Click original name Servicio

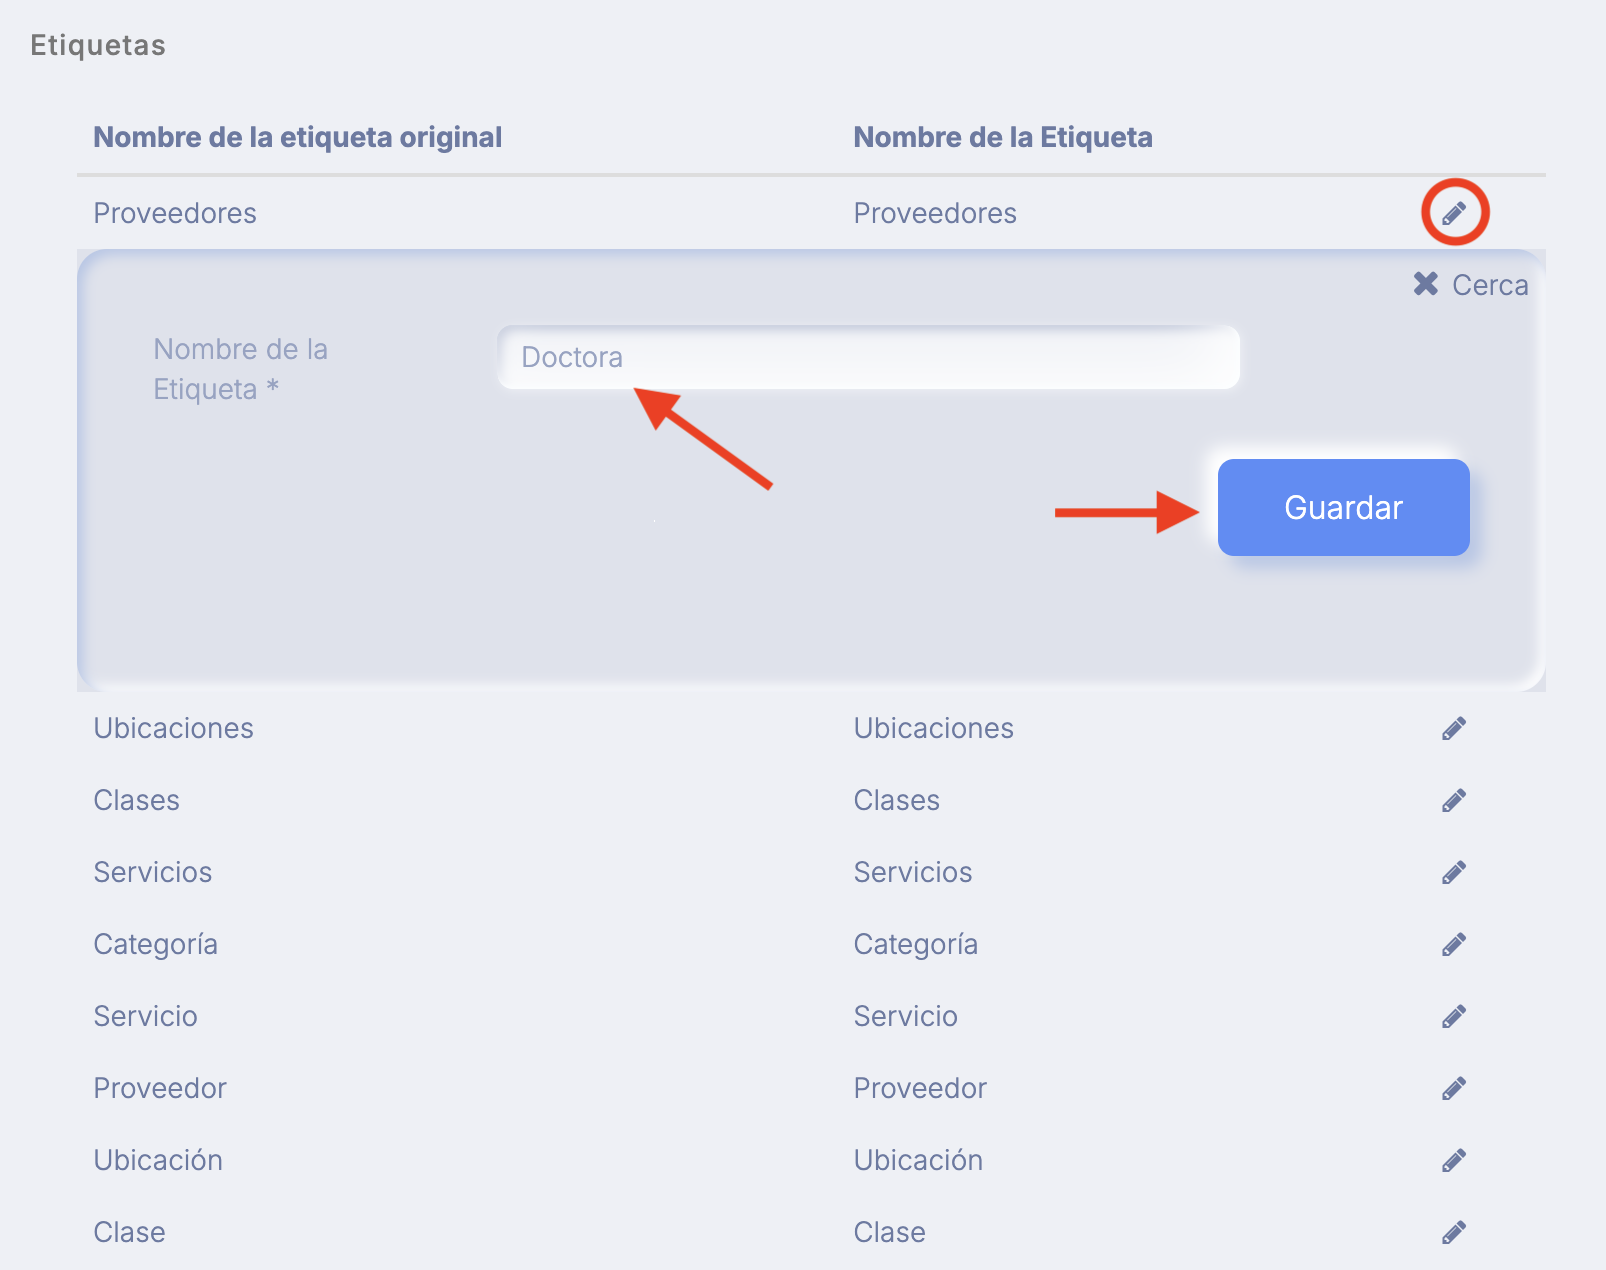(x=146, y=1016)
